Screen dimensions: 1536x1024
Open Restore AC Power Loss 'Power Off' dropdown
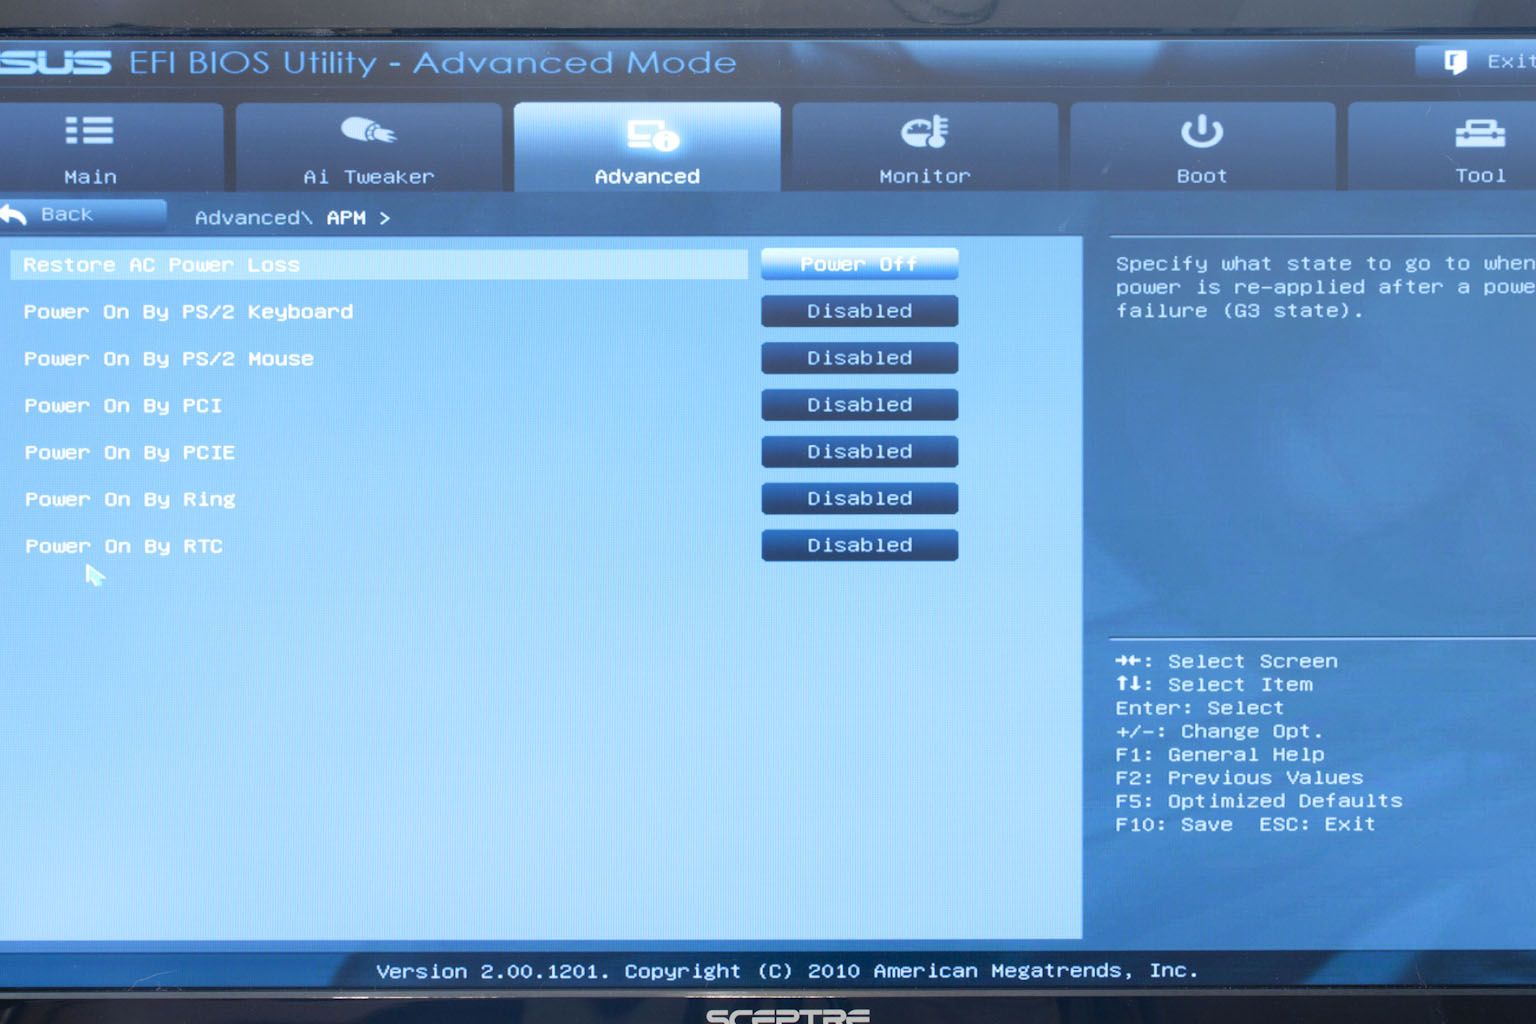[x=860, y=264]
